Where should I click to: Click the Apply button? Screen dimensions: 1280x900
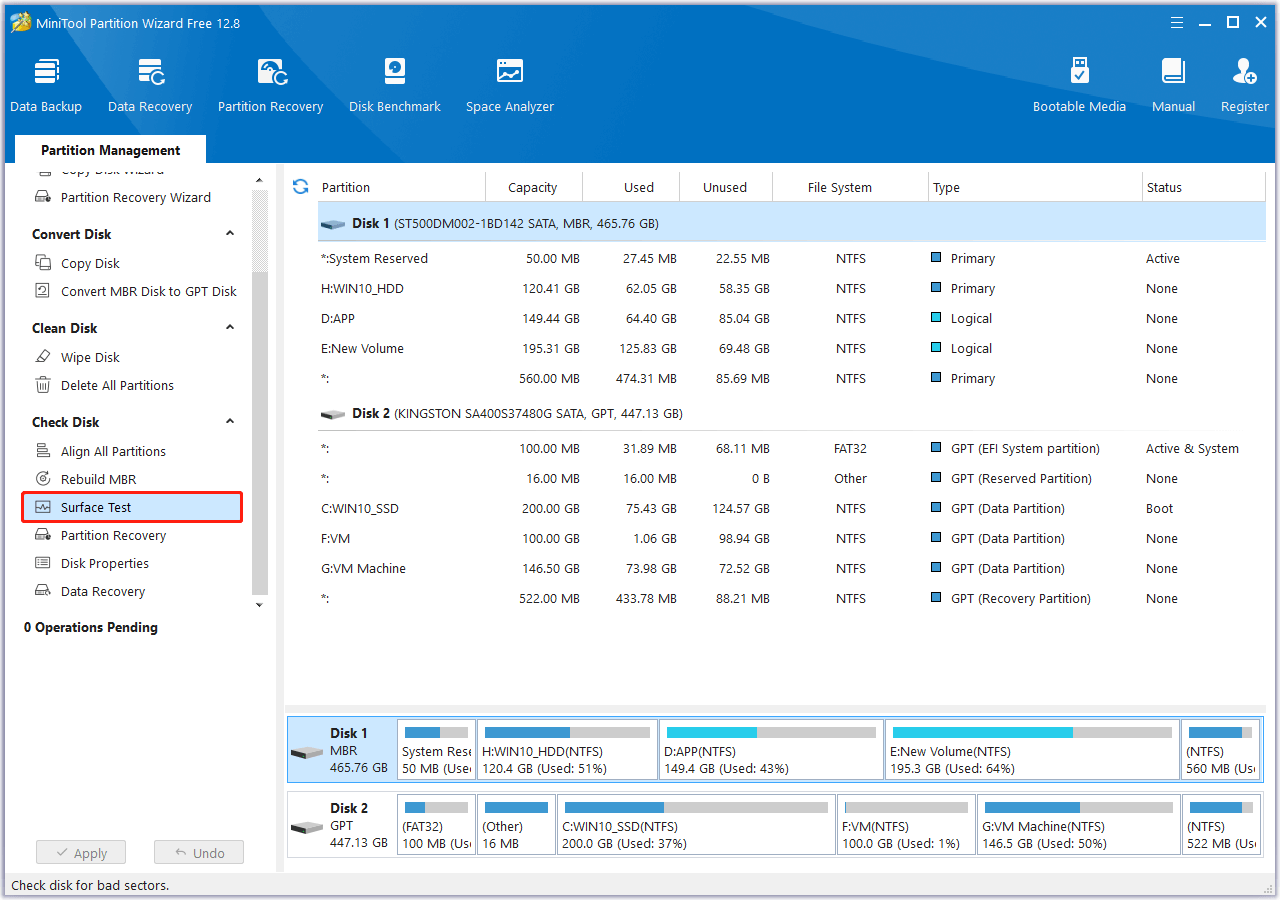pyautogui.click(x=80, y=853)
